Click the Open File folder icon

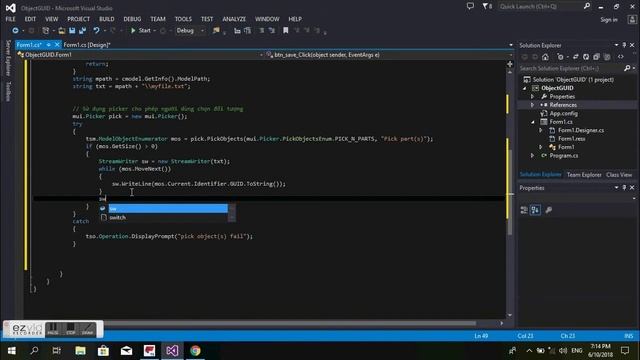[62, 31]
